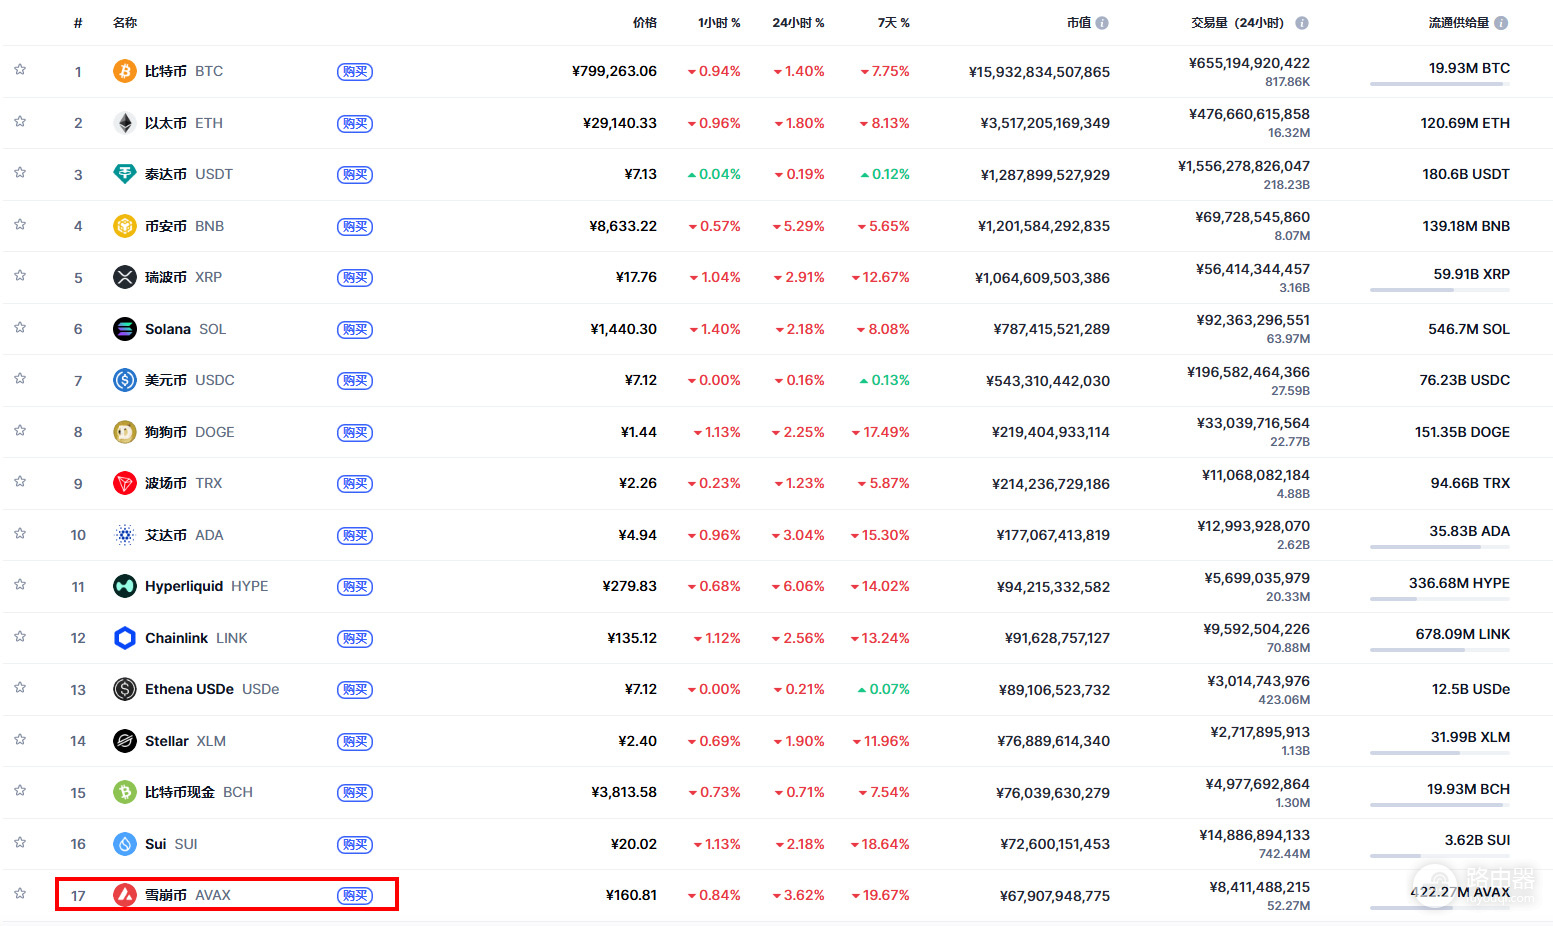This screenshot has width=1553, height=926.
Task: Sort by the 市值 header text
Action: (x=1079, y=23)
